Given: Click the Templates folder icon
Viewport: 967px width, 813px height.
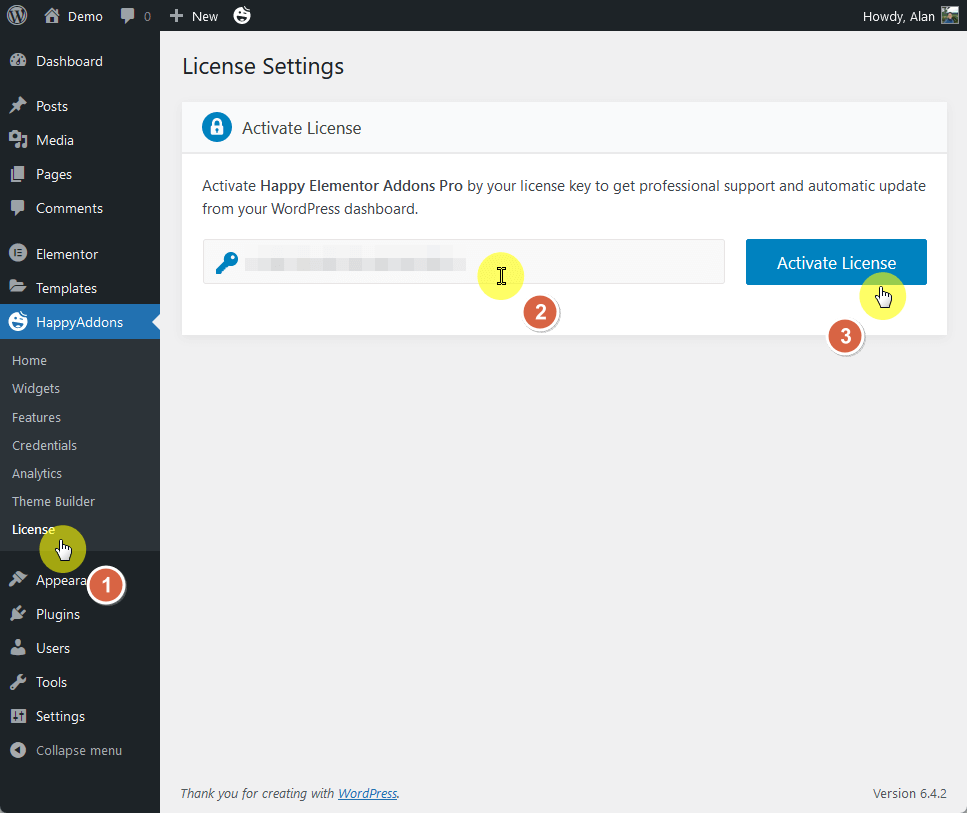Looking at the screenshot, I should 18,287.
